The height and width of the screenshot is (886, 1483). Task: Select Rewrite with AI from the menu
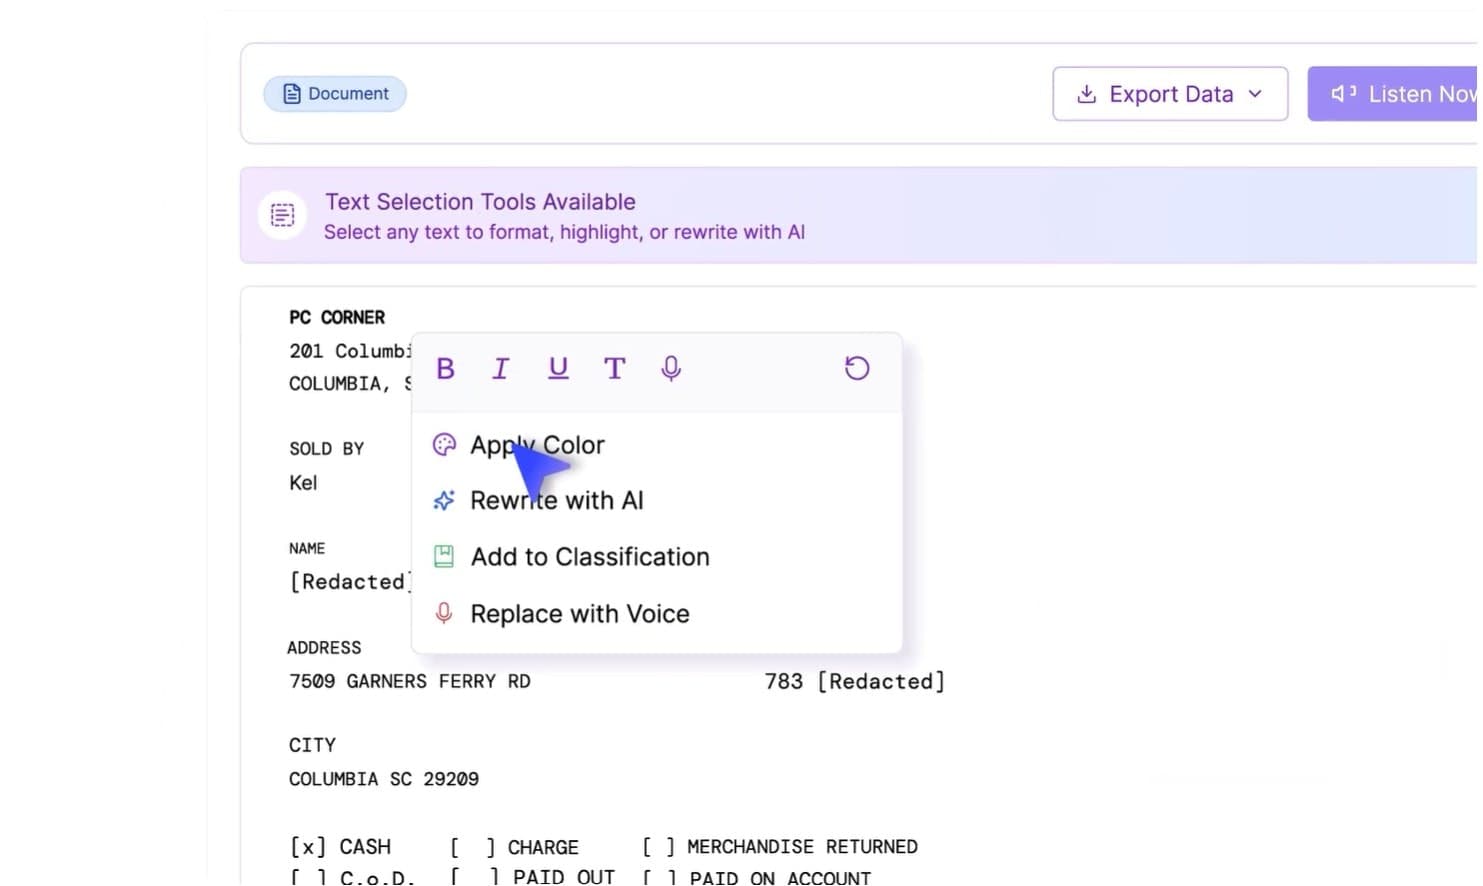tap(556, 501)
